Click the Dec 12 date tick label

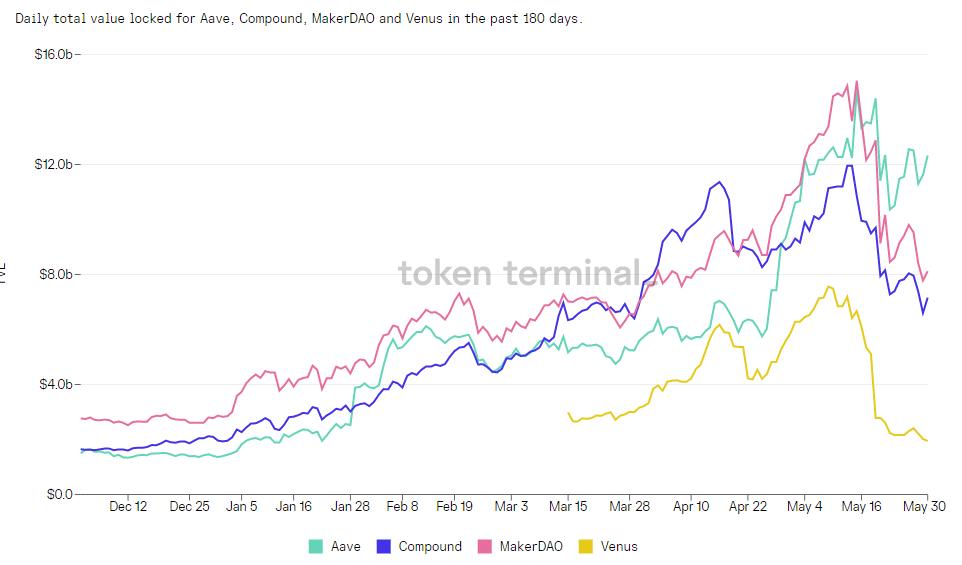128,507
